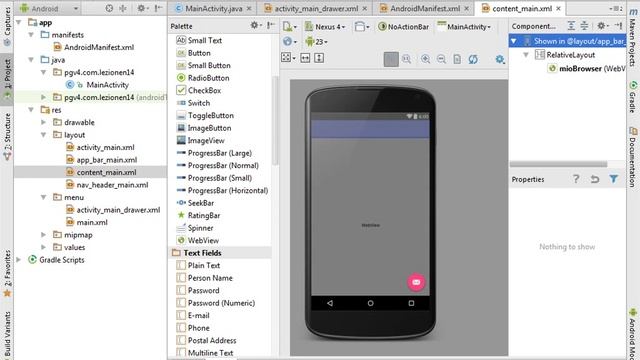
Task: Open the project pane settings gear
Action: pyautogui.click(x=142, y=8)
